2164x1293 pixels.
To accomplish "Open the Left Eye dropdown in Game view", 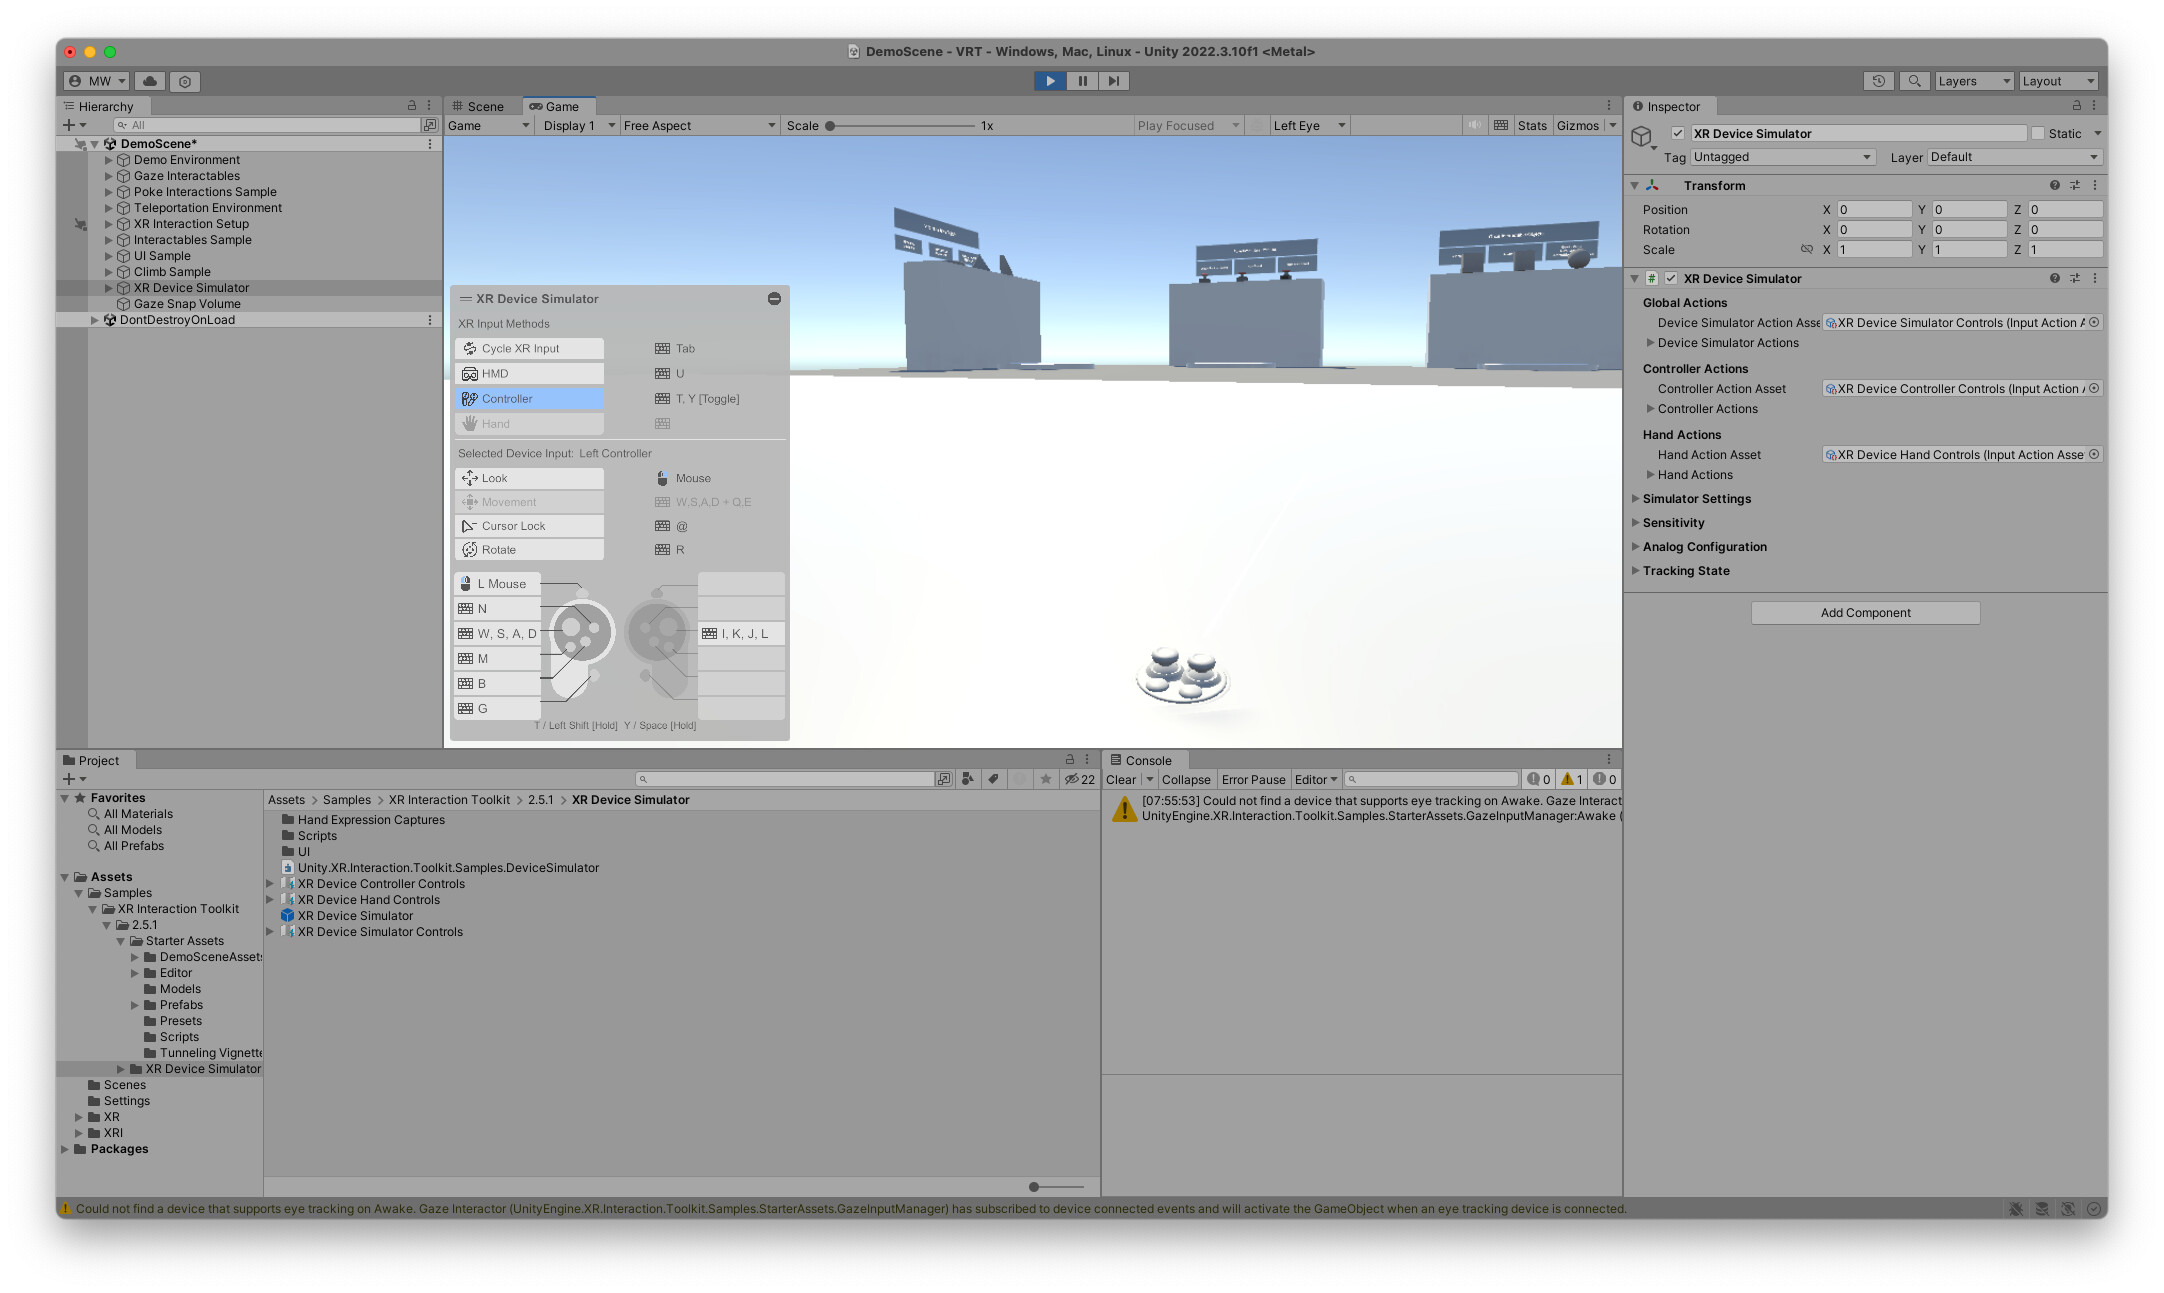I will tap(1308, 125).
